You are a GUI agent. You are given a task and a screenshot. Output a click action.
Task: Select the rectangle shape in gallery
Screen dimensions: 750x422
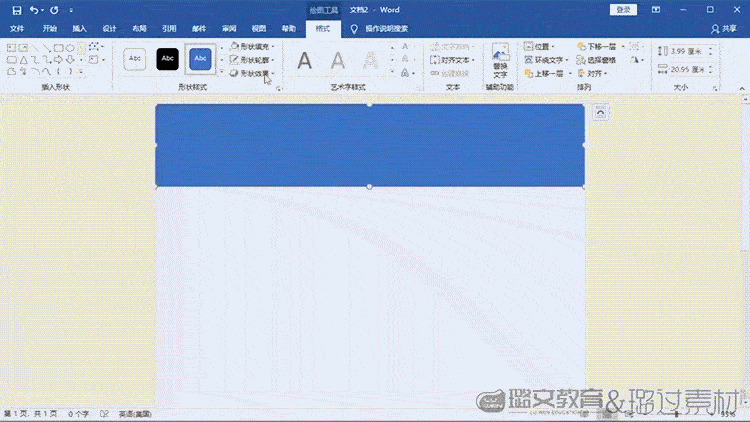coord(58,48)
